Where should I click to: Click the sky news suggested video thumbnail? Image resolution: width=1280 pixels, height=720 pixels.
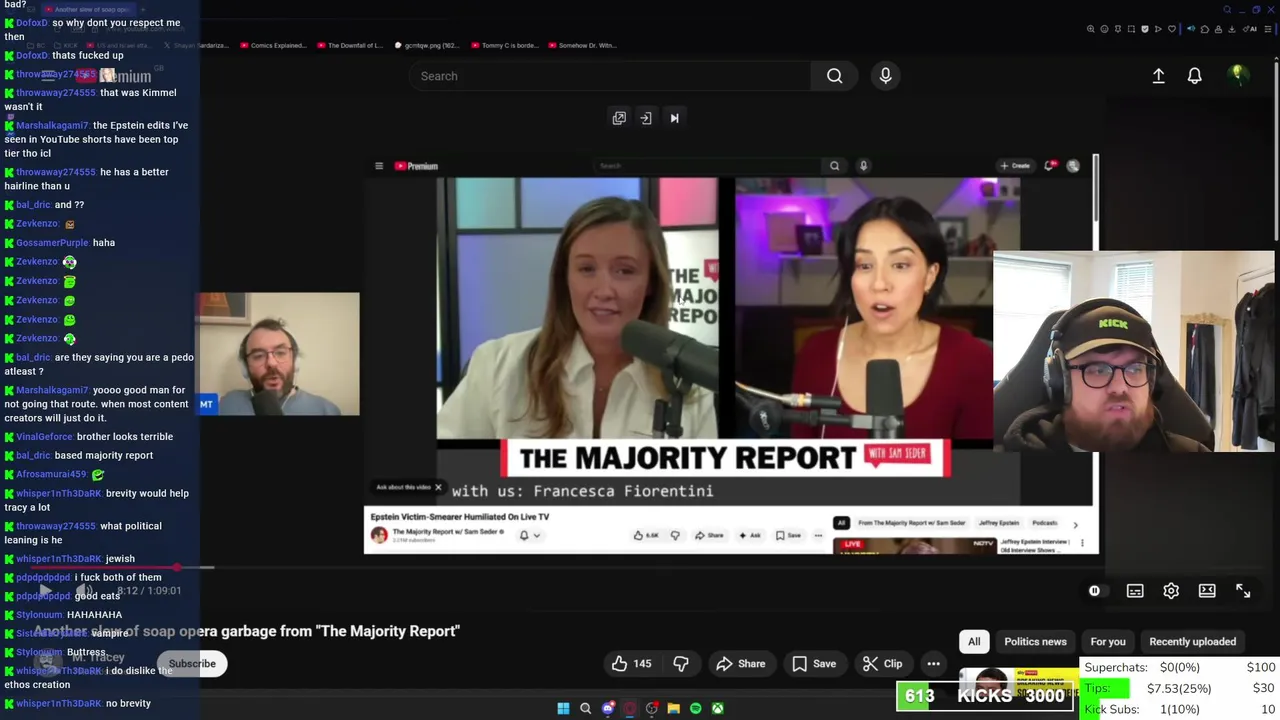[1019, 683]
